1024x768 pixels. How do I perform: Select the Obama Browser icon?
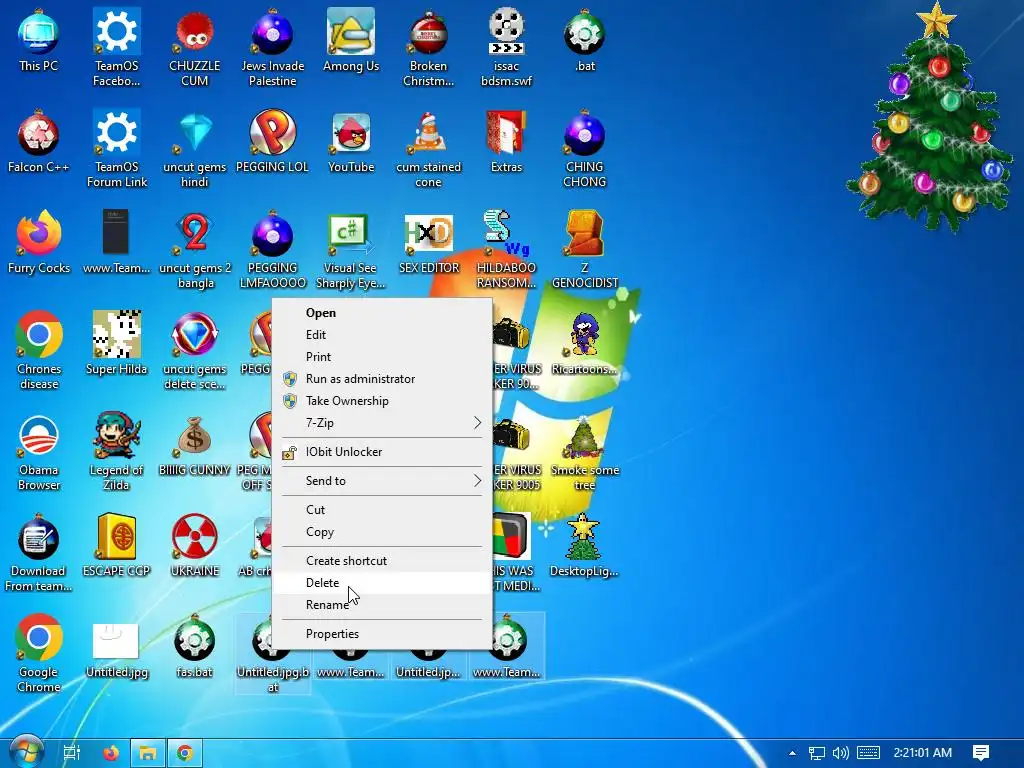pyautogui.click(x=39, y=452)
